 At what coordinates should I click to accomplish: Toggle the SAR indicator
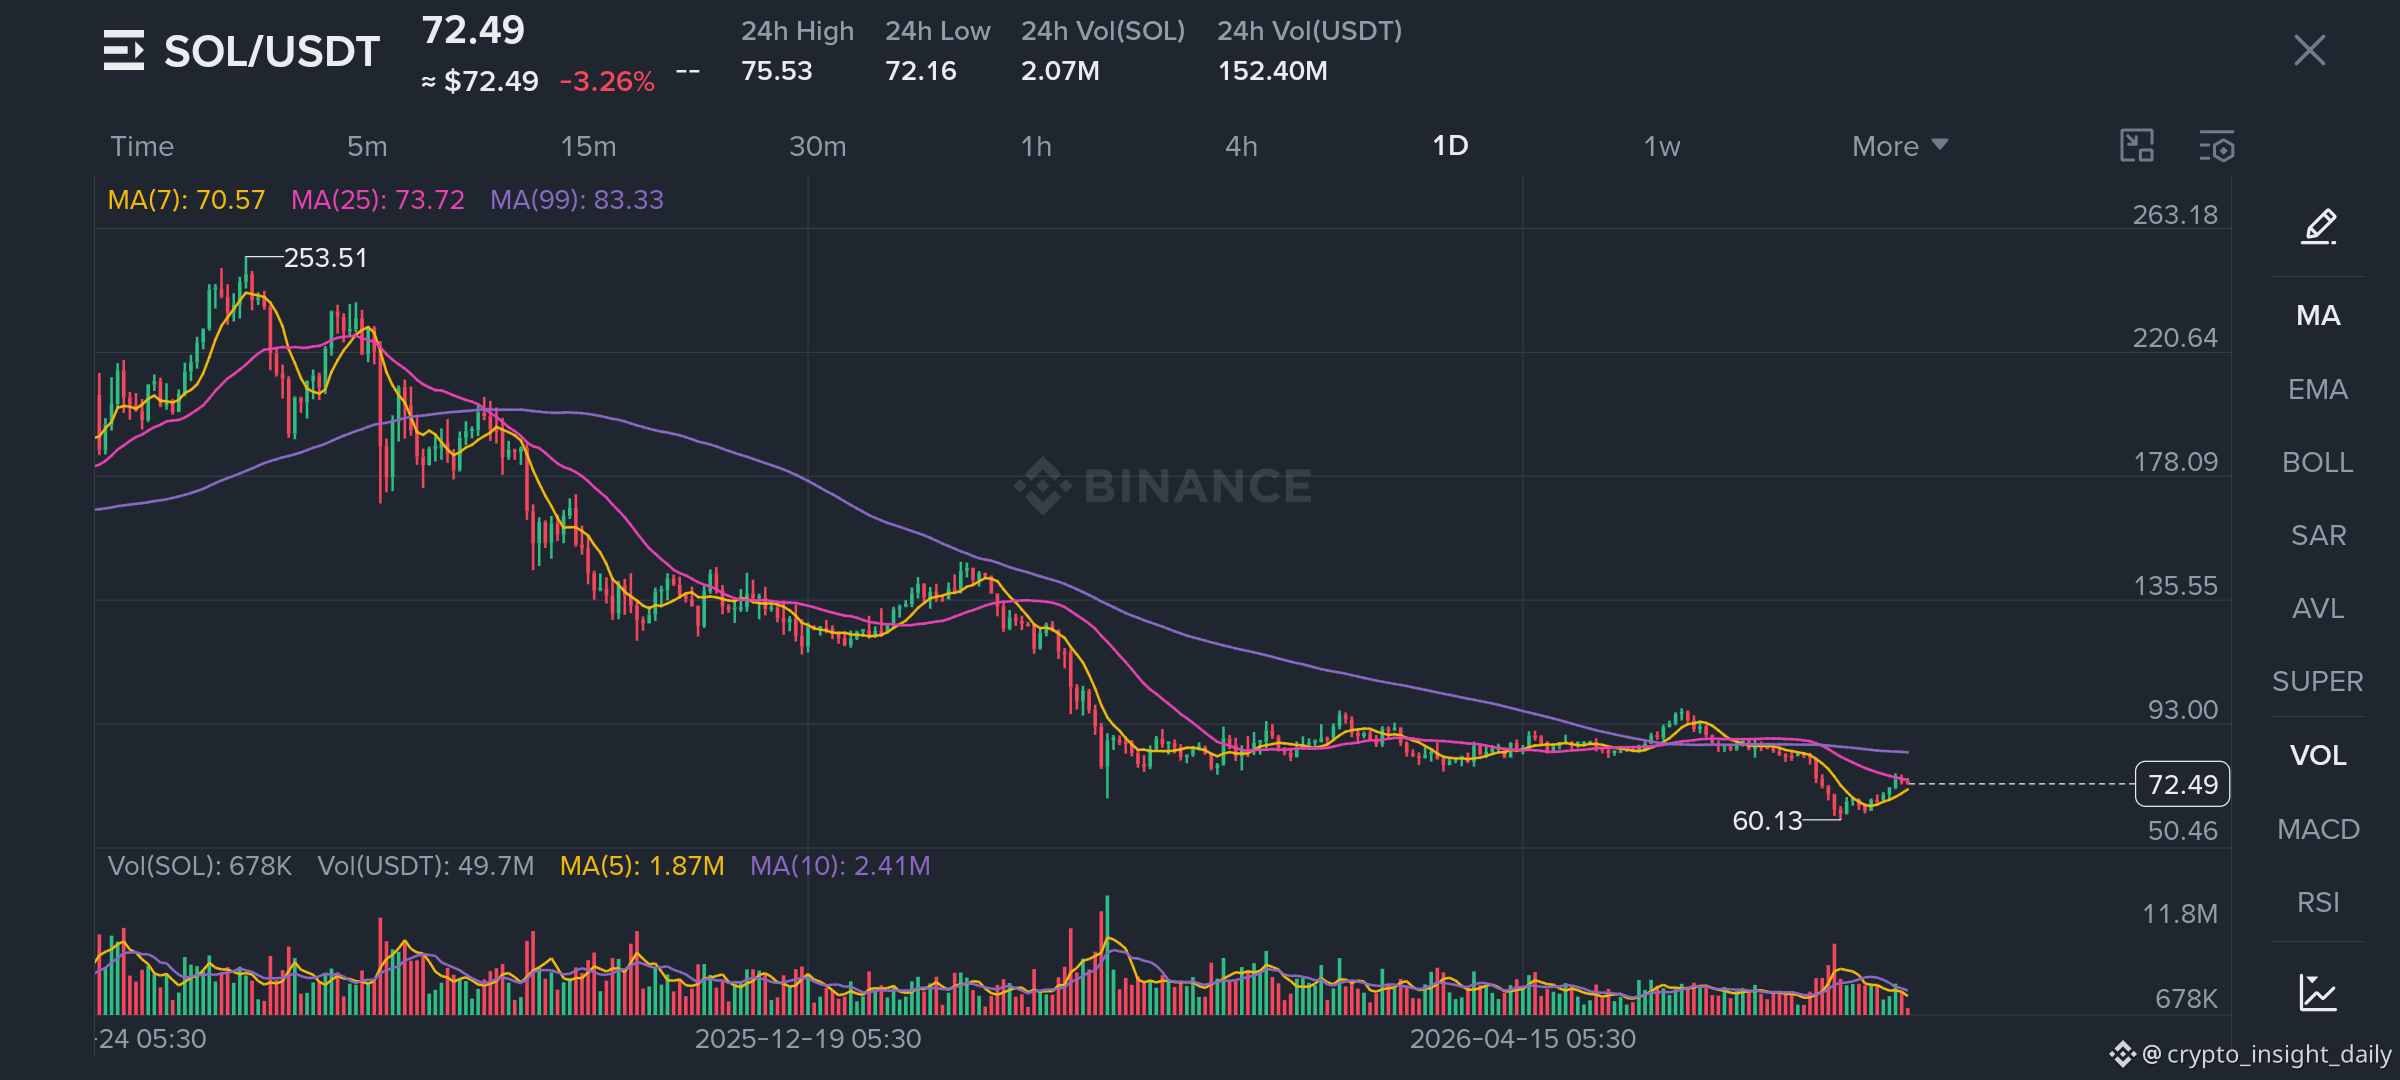coord(2318,535)
